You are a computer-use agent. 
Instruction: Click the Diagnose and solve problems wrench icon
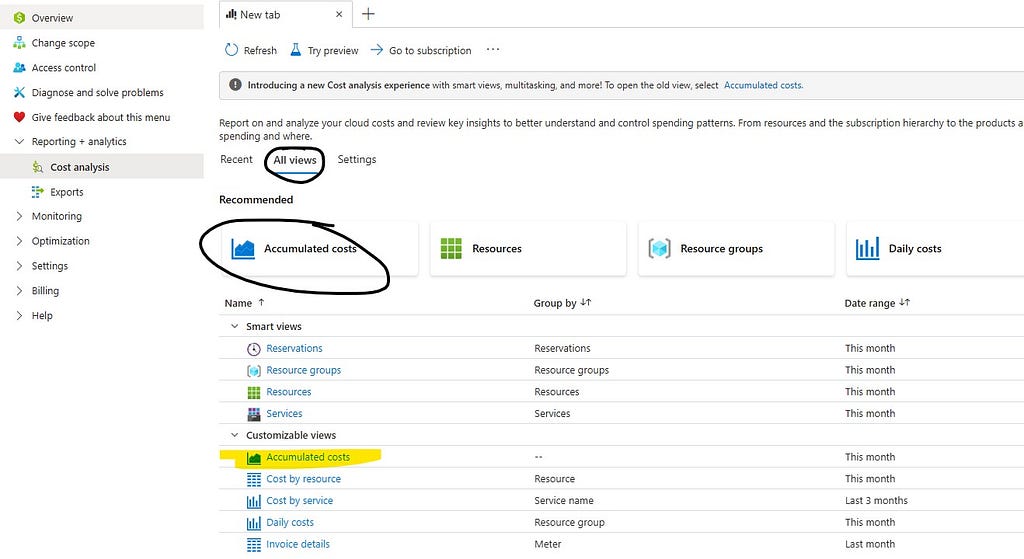19,93
